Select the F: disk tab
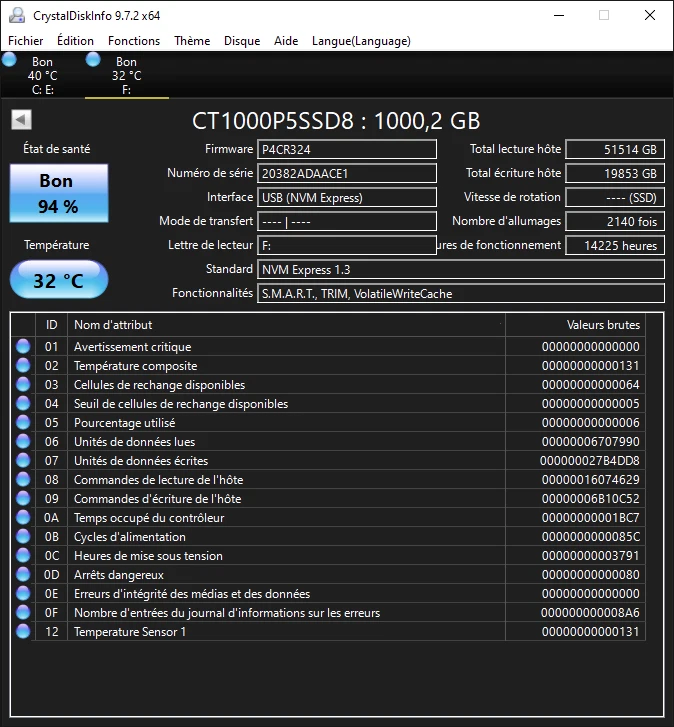This screenshot has width=674, height=727. point(127,75)
